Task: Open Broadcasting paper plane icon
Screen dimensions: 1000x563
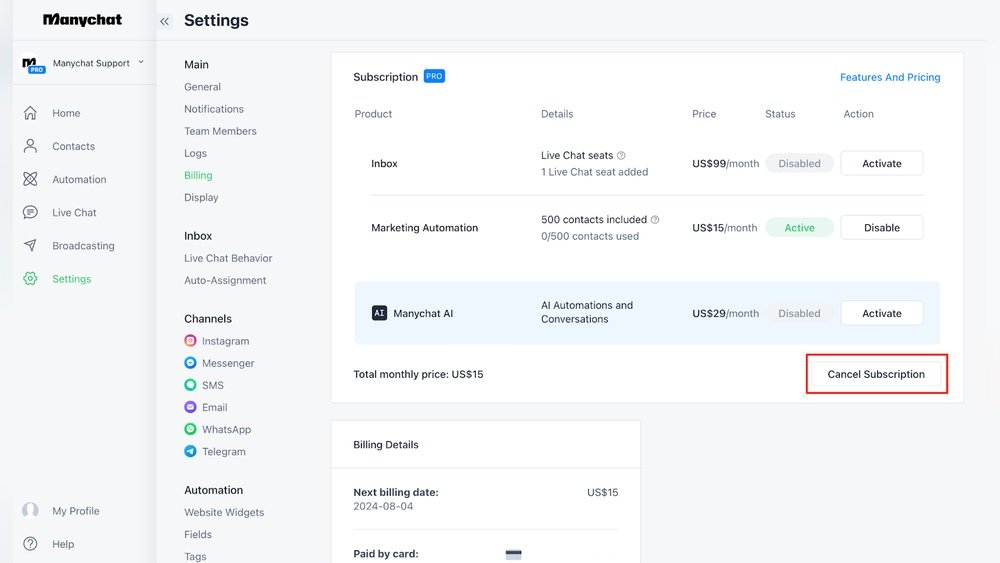Action: pyautogui.click(x=30, y=245)
